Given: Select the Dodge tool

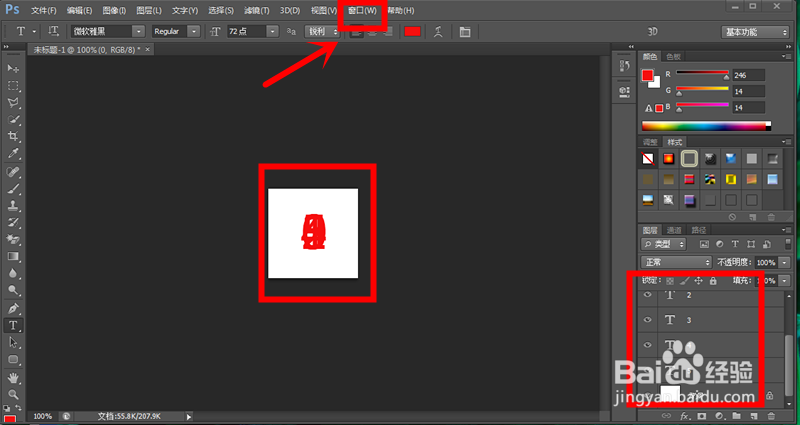Looking at the screenshot, I should point(13,290).
